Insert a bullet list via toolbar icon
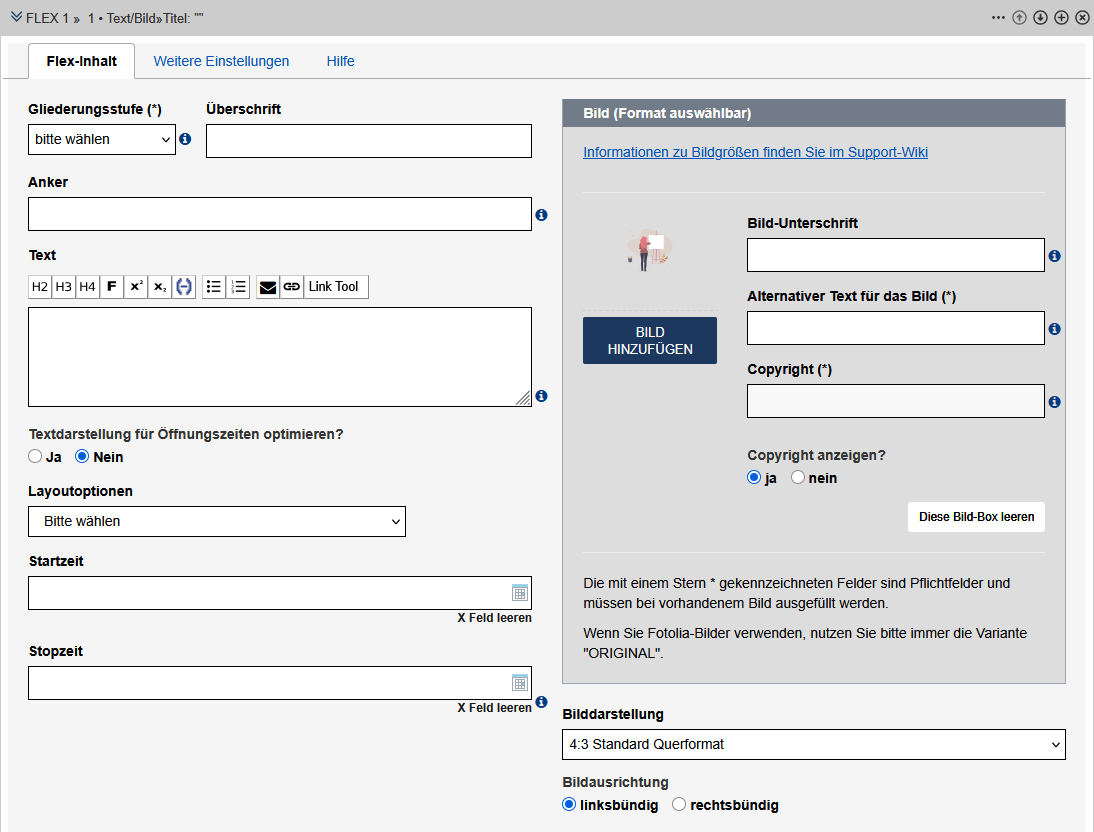Image resolution: width=1094 pixels, height=832 pixels. tap(214, 287)
